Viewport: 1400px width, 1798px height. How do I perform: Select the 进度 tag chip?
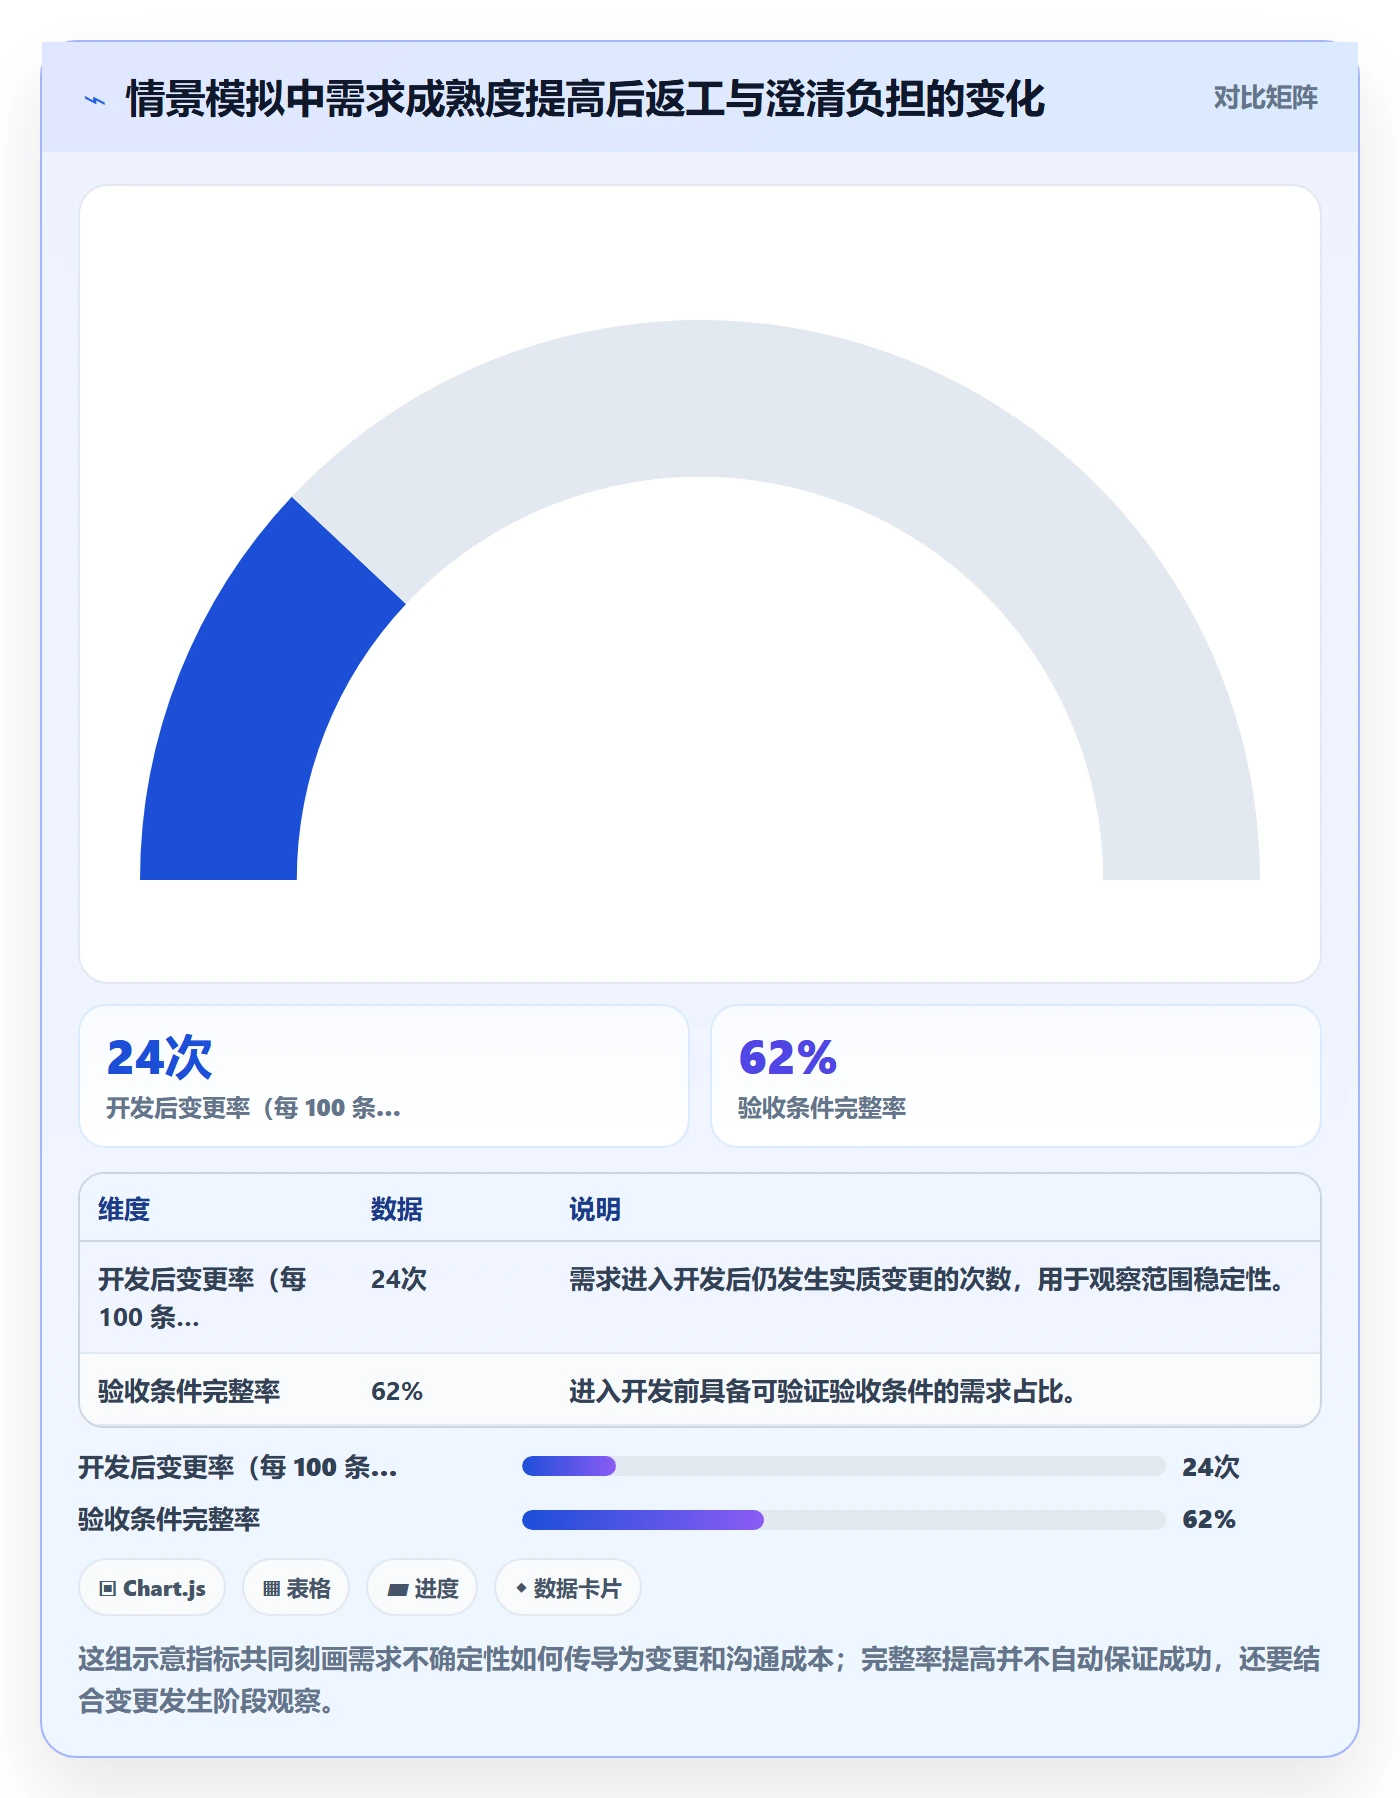[x=422, y=1588]
